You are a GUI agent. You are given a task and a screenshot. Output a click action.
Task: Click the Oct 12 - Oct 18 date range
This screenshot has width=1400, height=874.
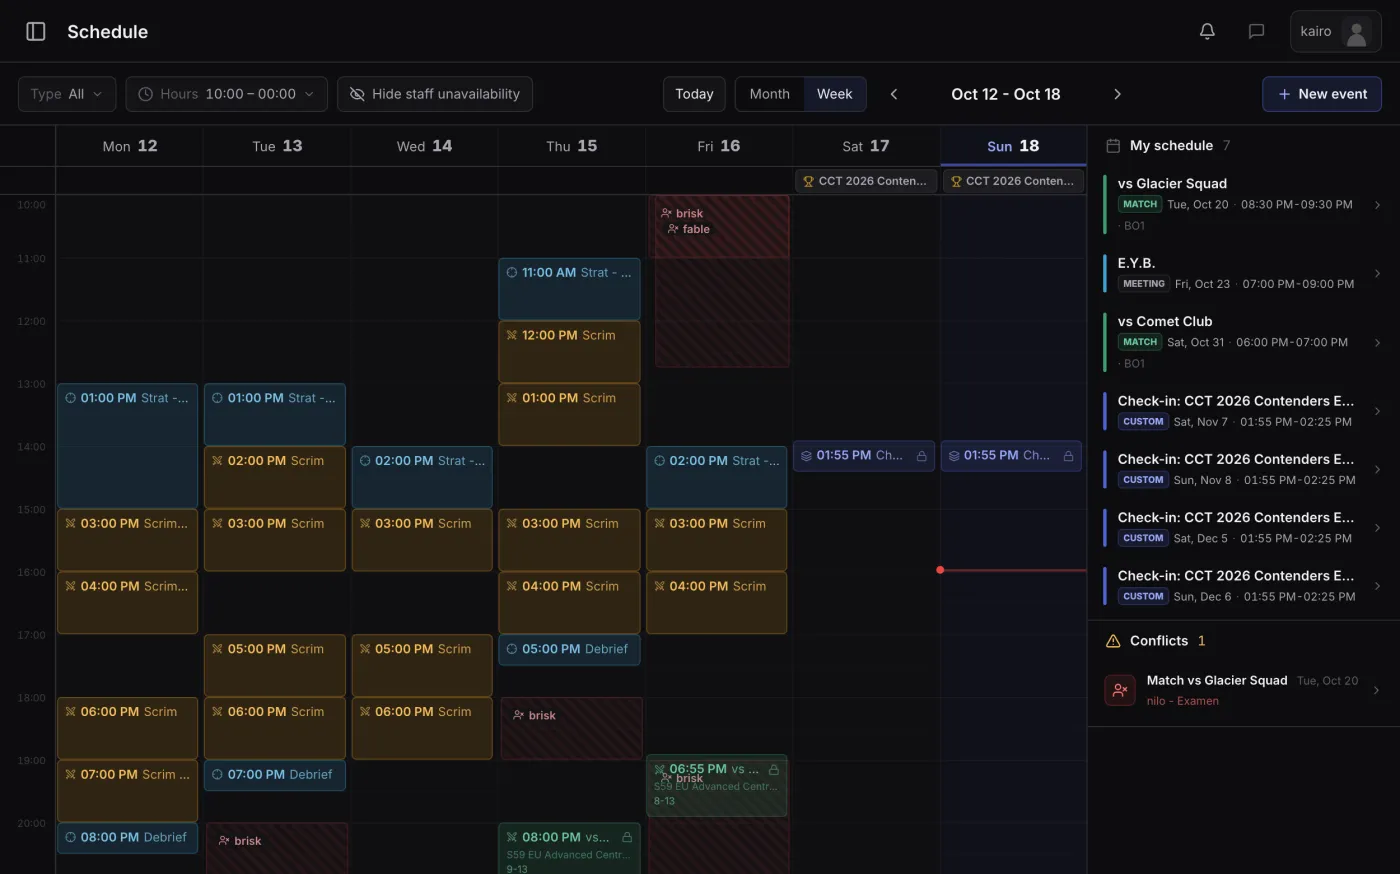pyautogui.click(x=1005, y=94)
